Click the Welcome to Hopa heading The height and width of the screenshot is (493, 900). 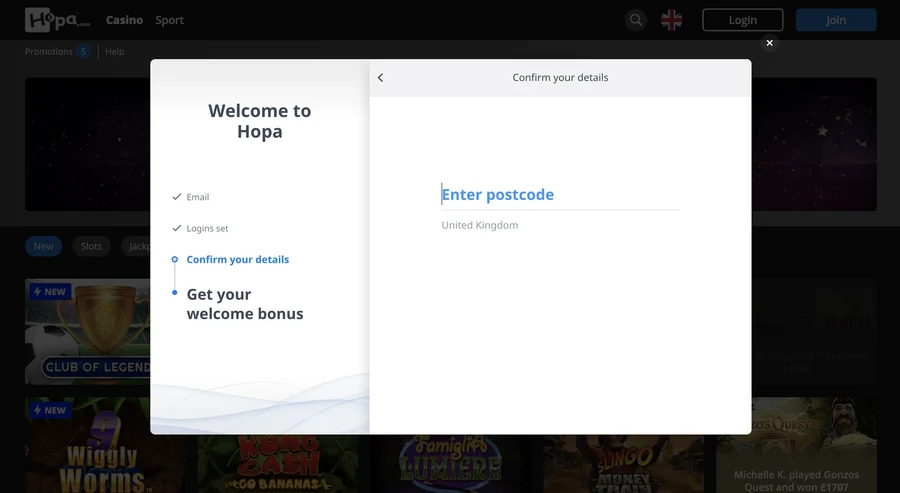point(259,121)
